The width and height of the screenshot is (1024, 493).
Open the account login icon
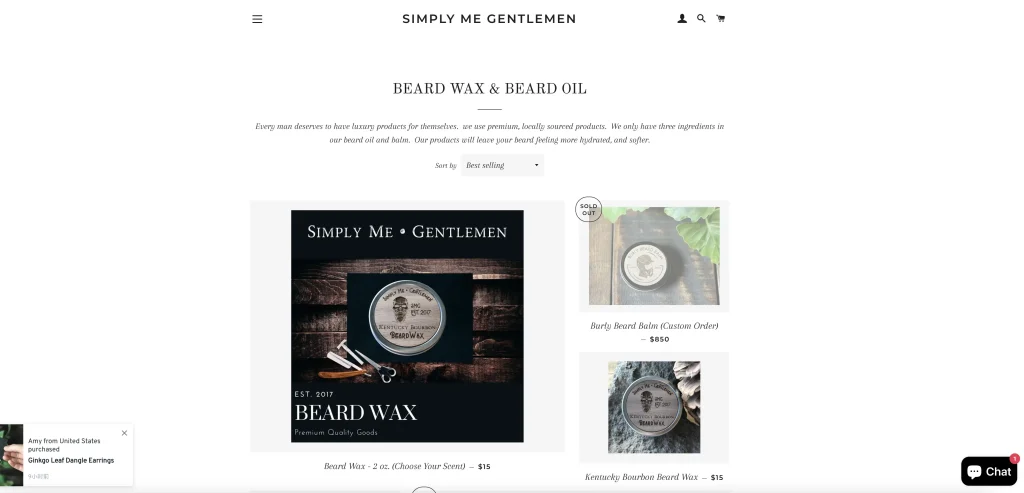coord(682,18)
